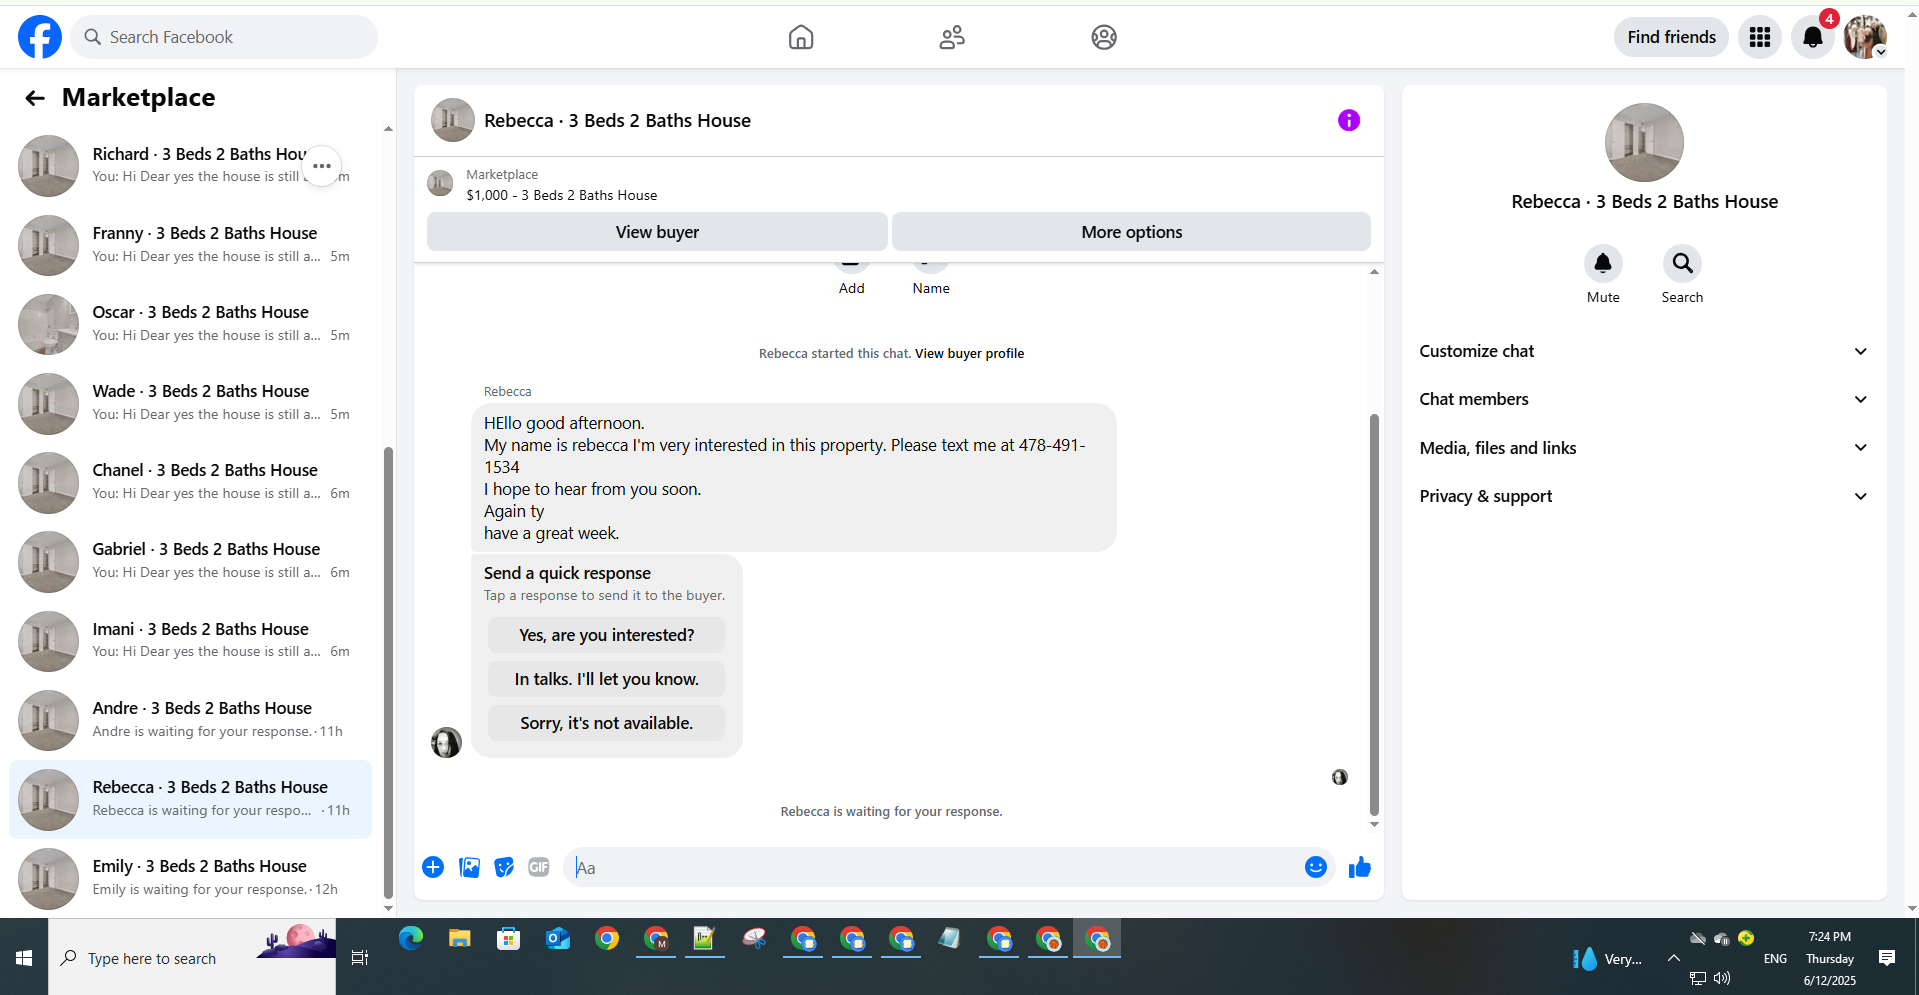Open Microsoft Store in the taskbar
1919x995 pixels.
click(x=509, y=938)
